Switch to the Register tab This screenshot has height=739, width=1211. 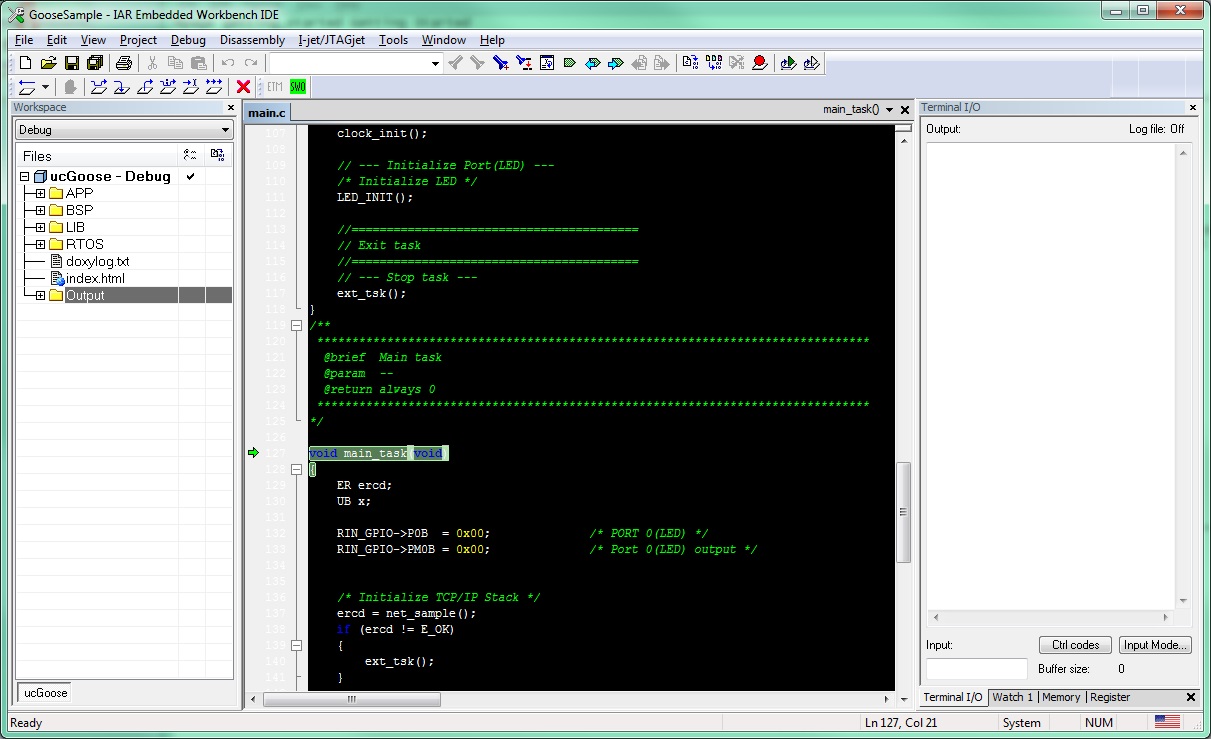click(x=1110, y=697)
